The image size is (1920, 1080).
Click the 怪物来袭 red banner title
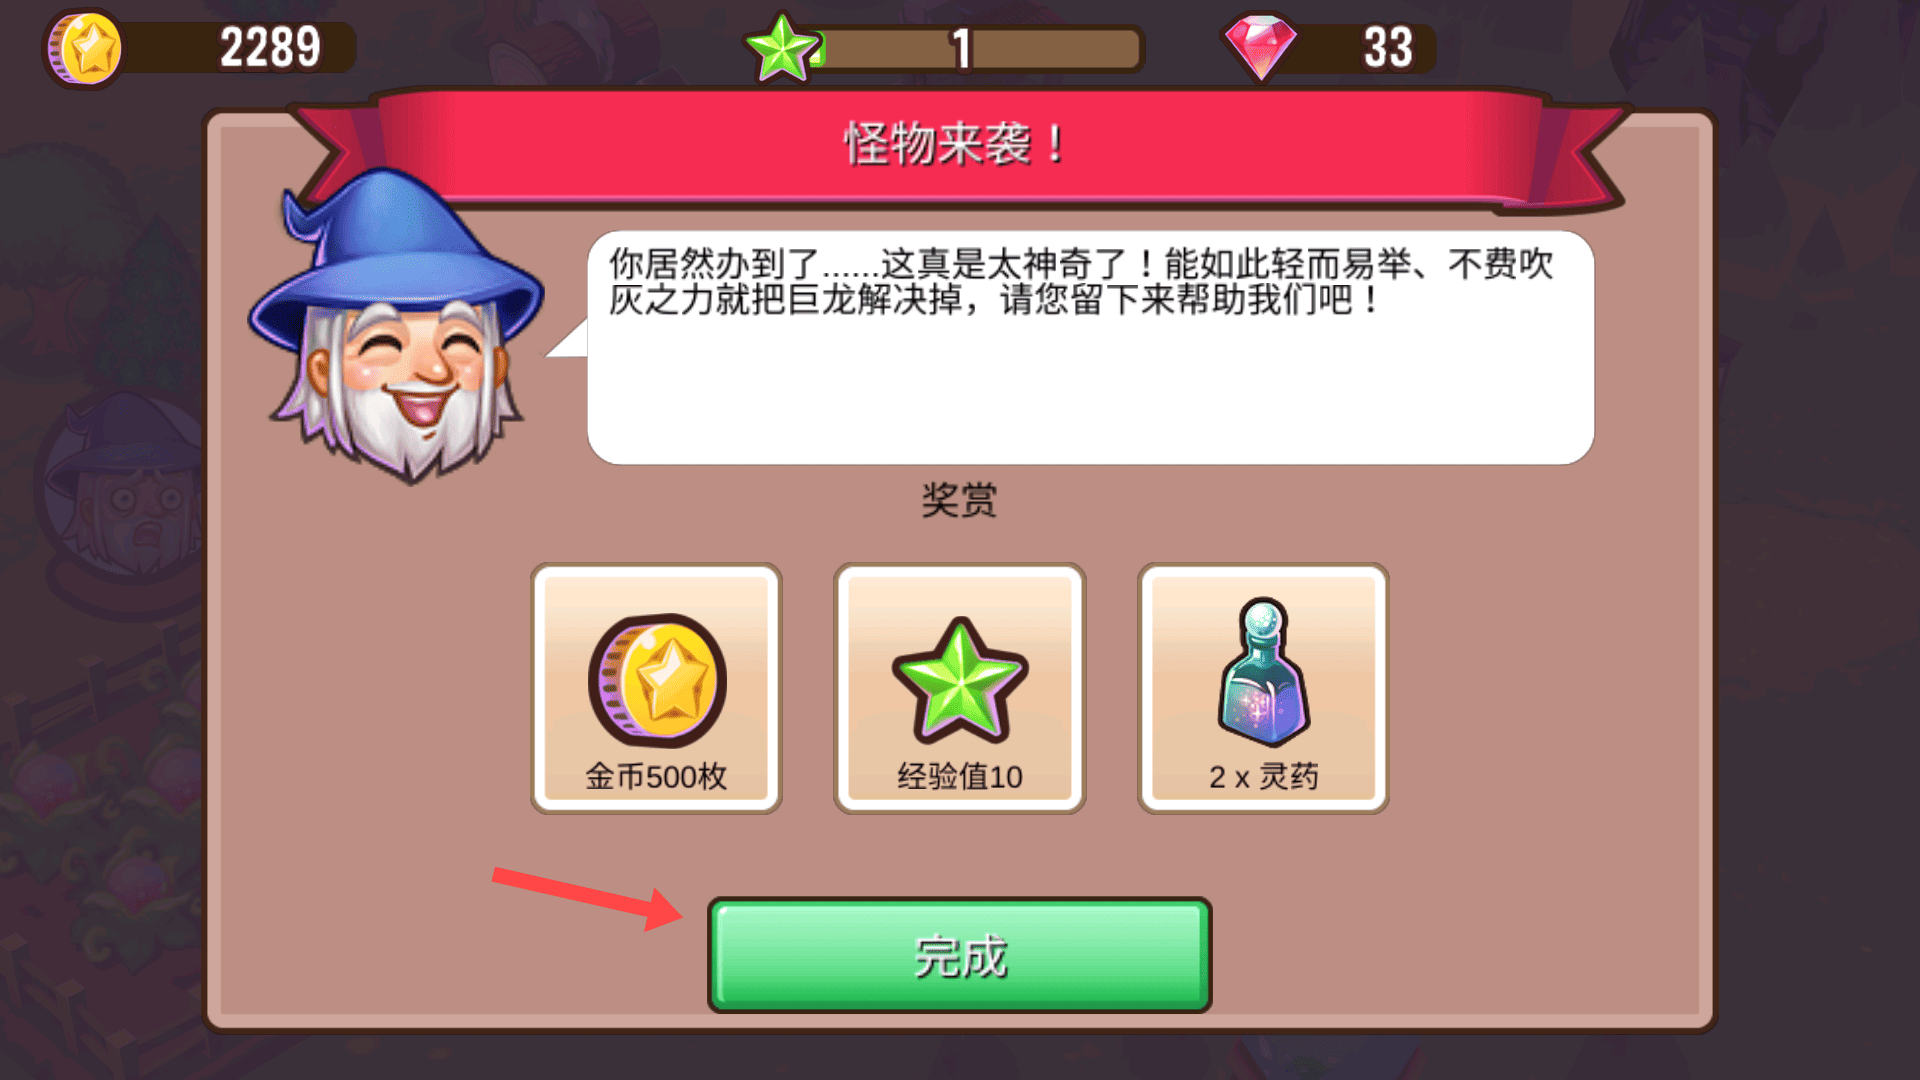pos(955,144)
